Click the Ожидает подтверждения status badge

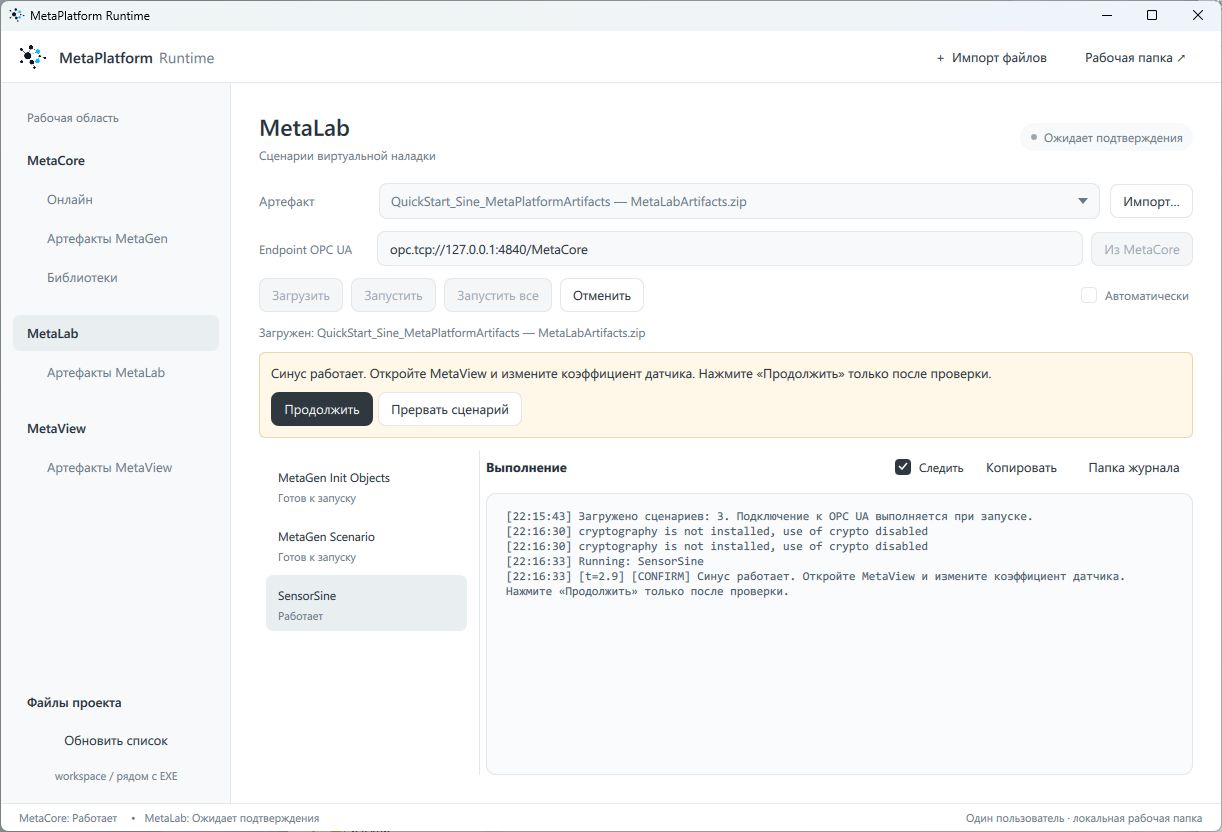1106,138
